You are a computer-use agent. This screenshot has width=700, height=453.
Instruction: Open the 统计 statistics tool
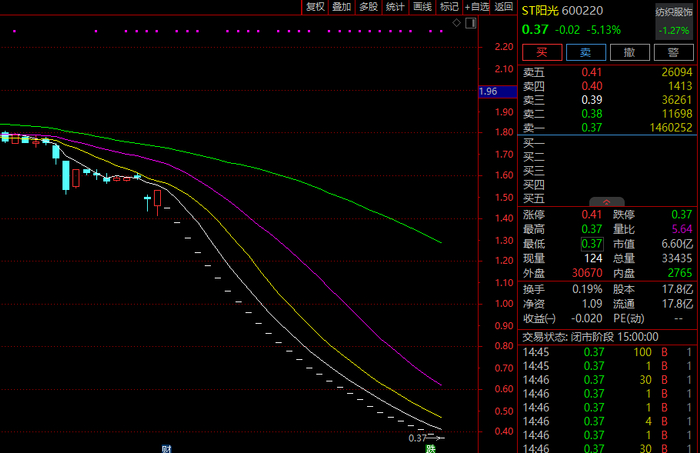pos(396,7)
